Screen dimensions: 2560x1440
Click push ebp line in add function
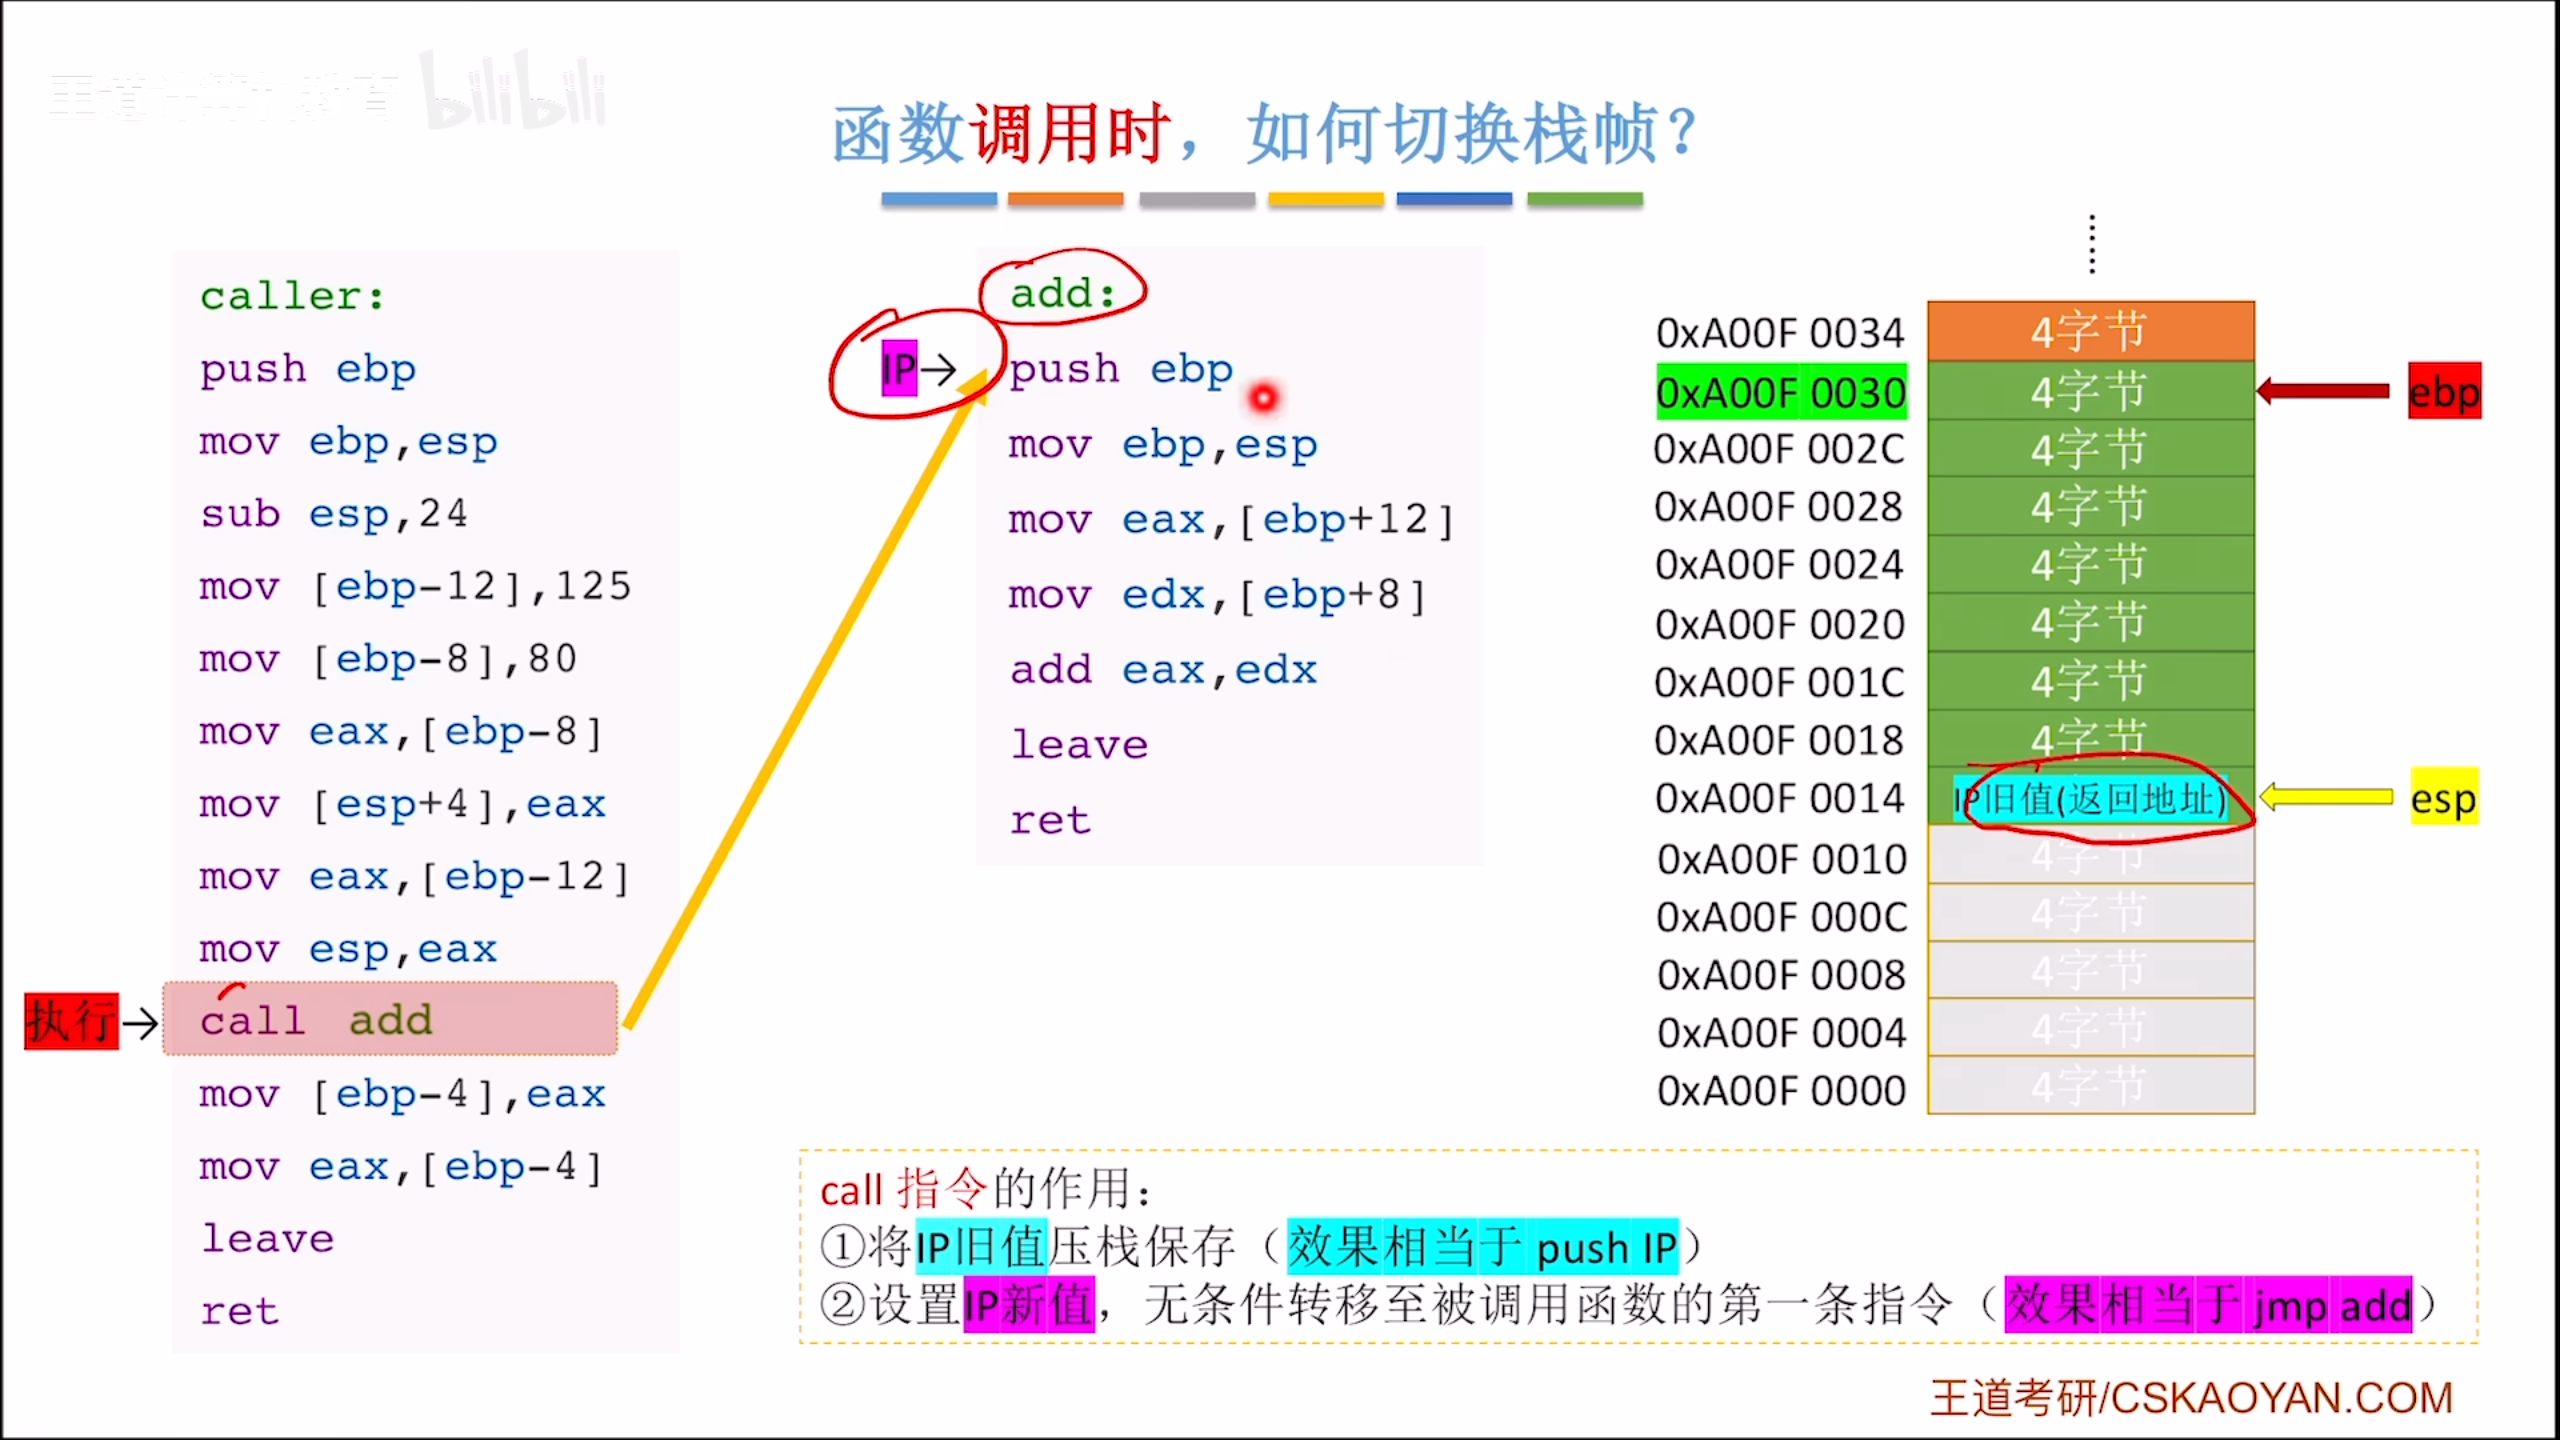1120,368
